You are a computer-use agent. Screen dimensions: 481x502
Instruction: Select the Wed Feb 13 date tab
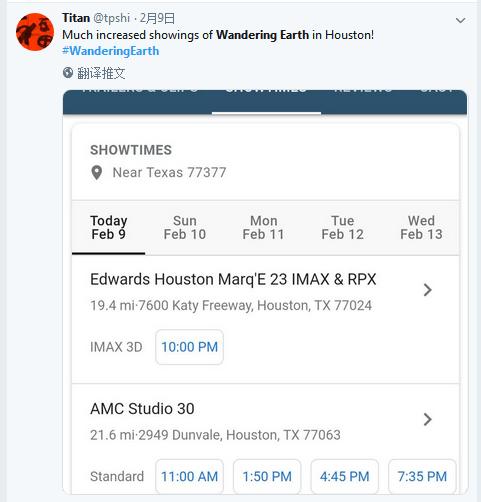click(x=421, y=228)
